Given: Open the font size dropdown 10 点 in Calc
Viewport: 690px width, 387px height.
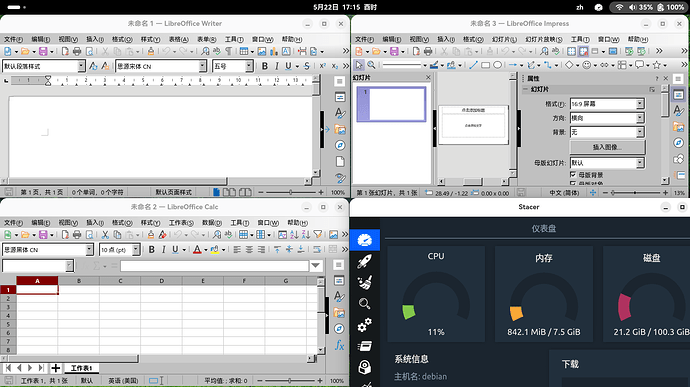Looking at the screenshot, I should (x=136, y=250).
